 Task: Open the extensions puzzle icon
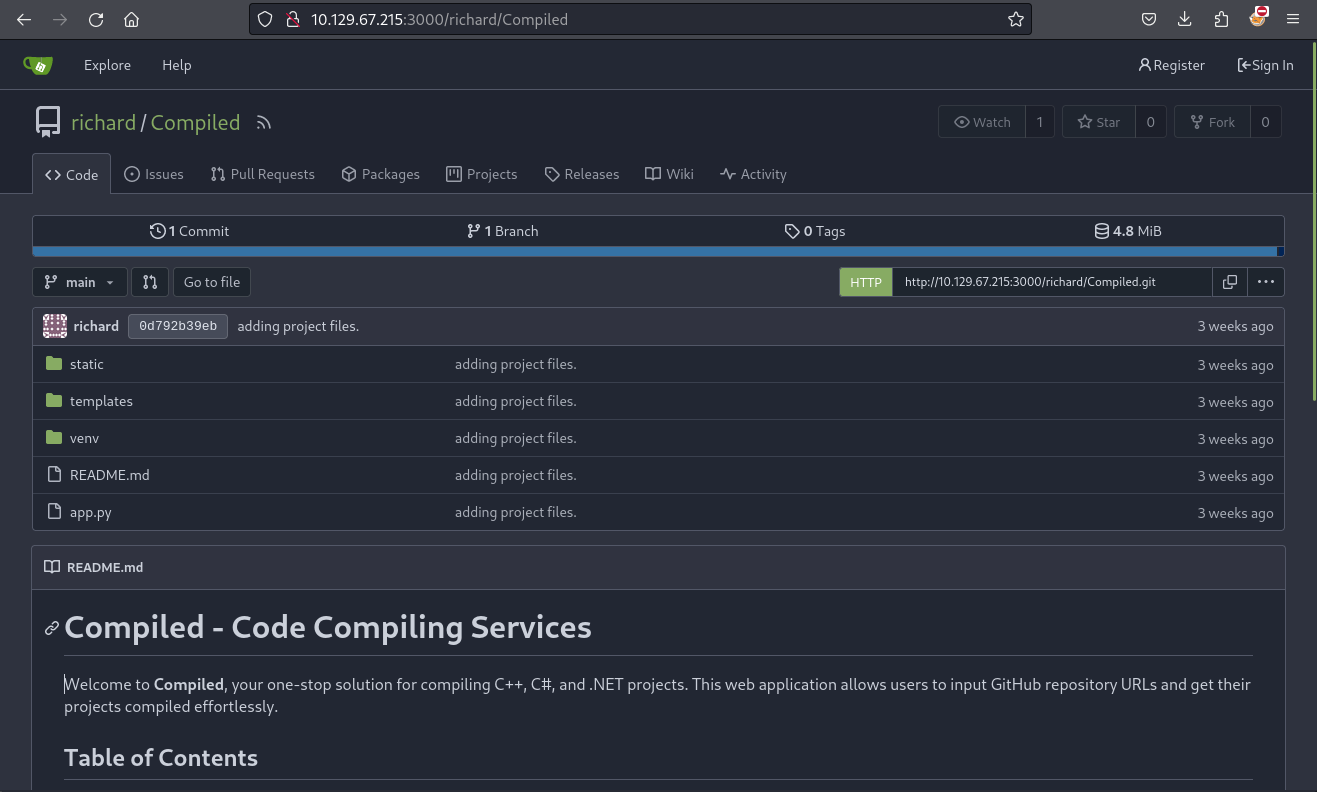pyautogui.click(x=1221, y=19)
